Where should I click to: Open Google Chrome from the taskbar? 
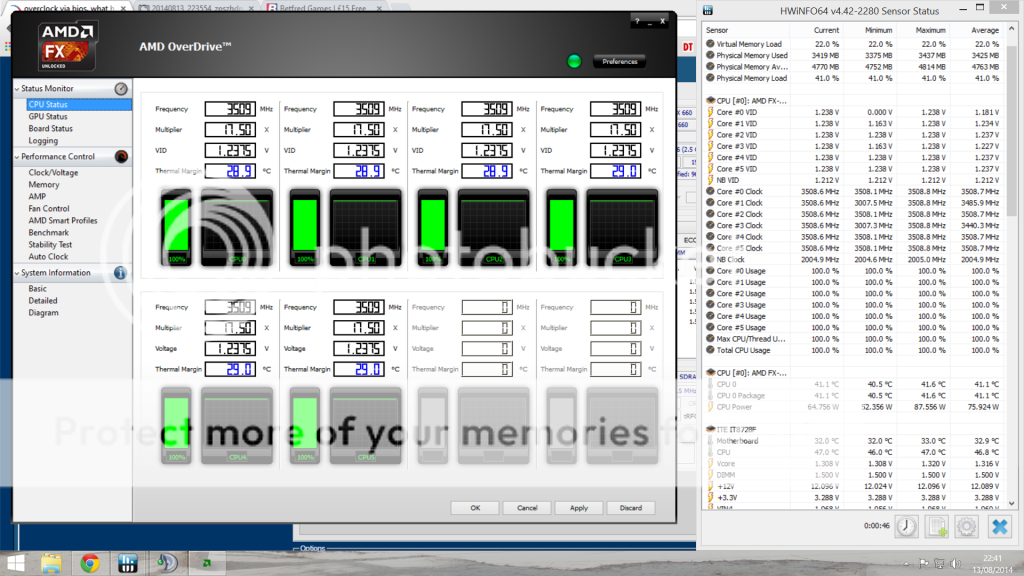(89, 563)
